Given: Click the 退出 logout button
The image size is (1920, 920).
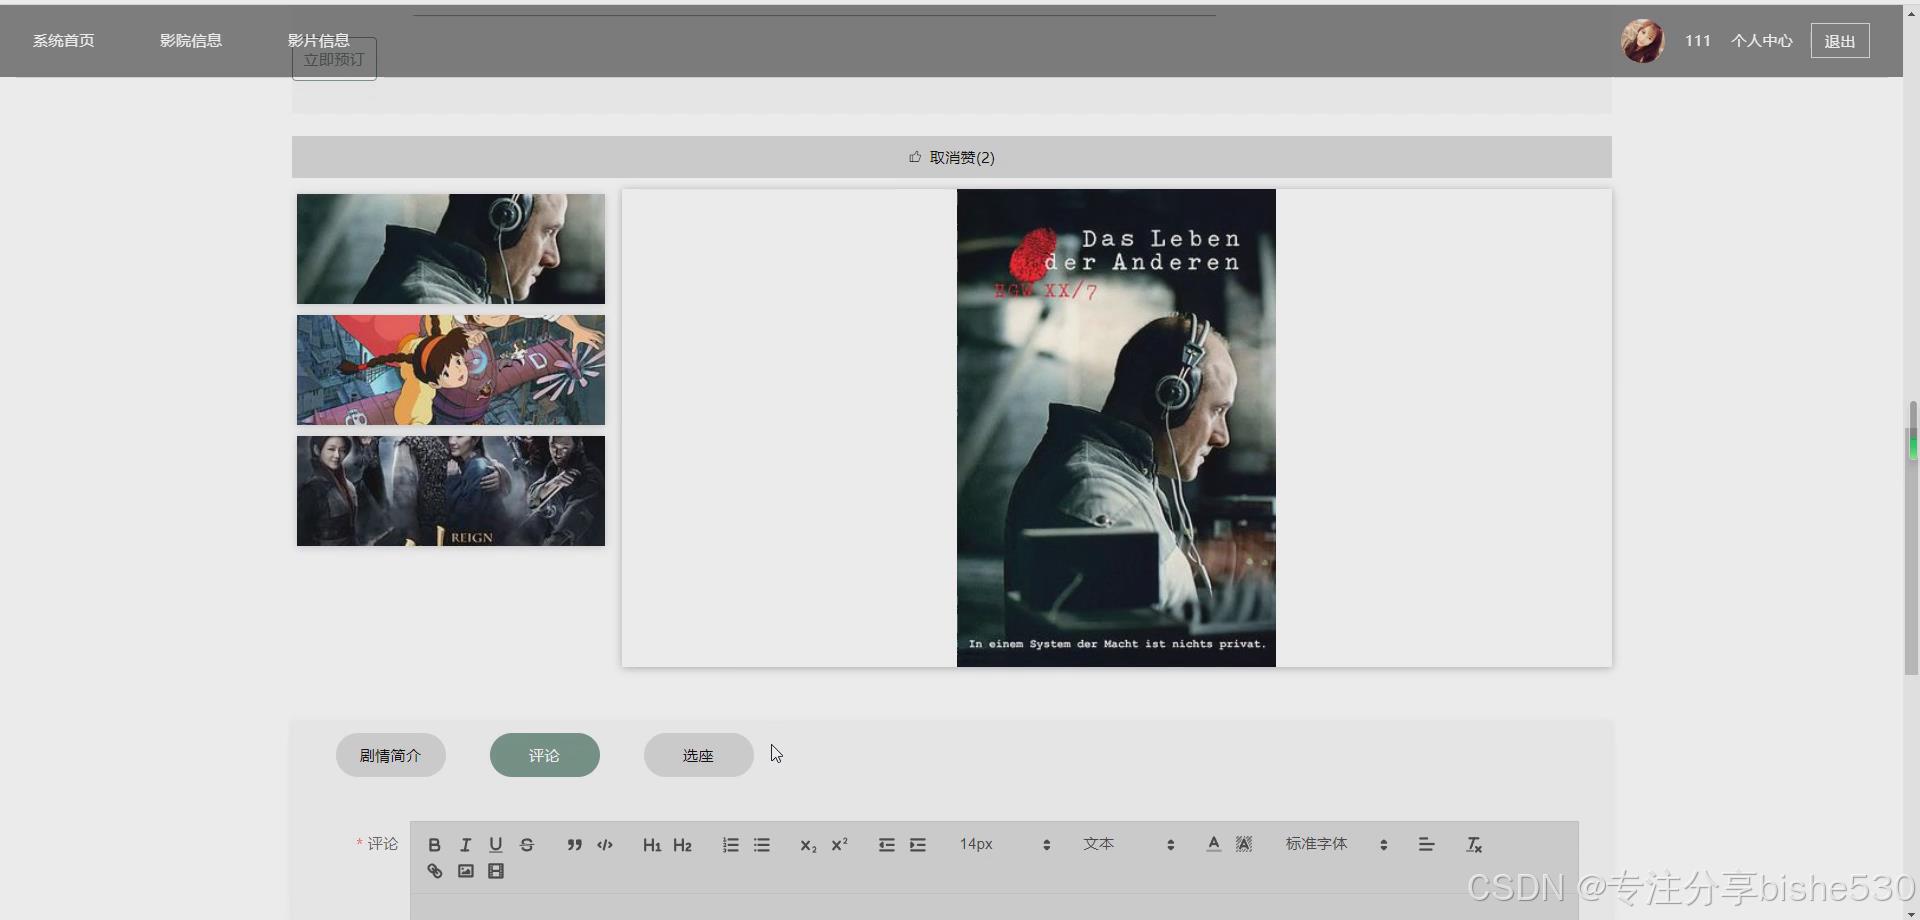Looking at the screenshot, I should point(1840,41).
